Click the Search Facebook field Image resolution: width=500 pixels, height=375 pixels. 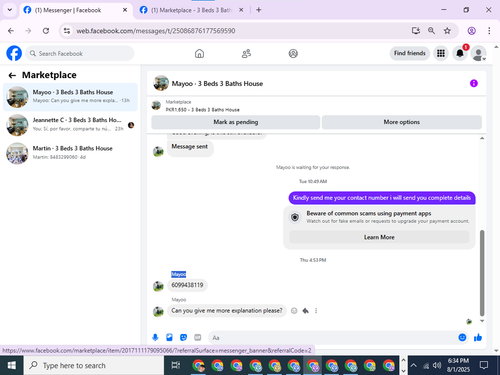point(80,53)
